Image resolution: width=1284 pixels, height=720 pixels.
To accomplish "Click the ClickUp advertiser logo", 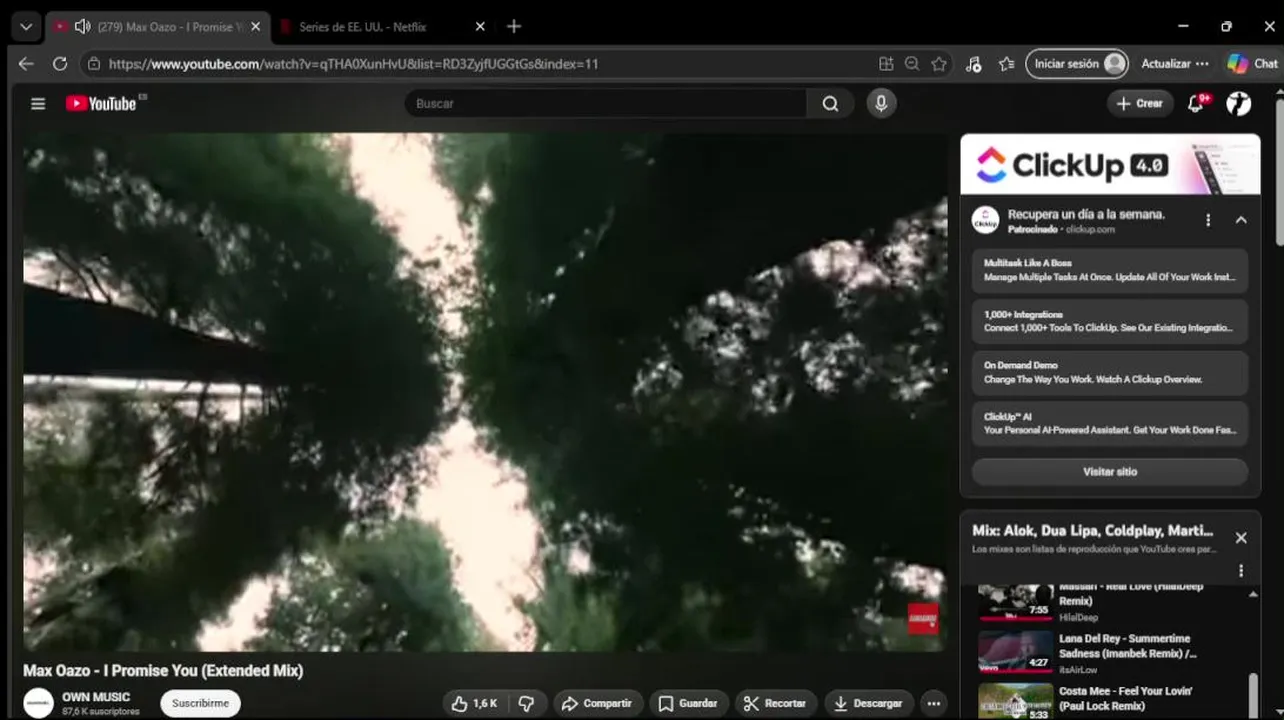I will coord(986,221).
